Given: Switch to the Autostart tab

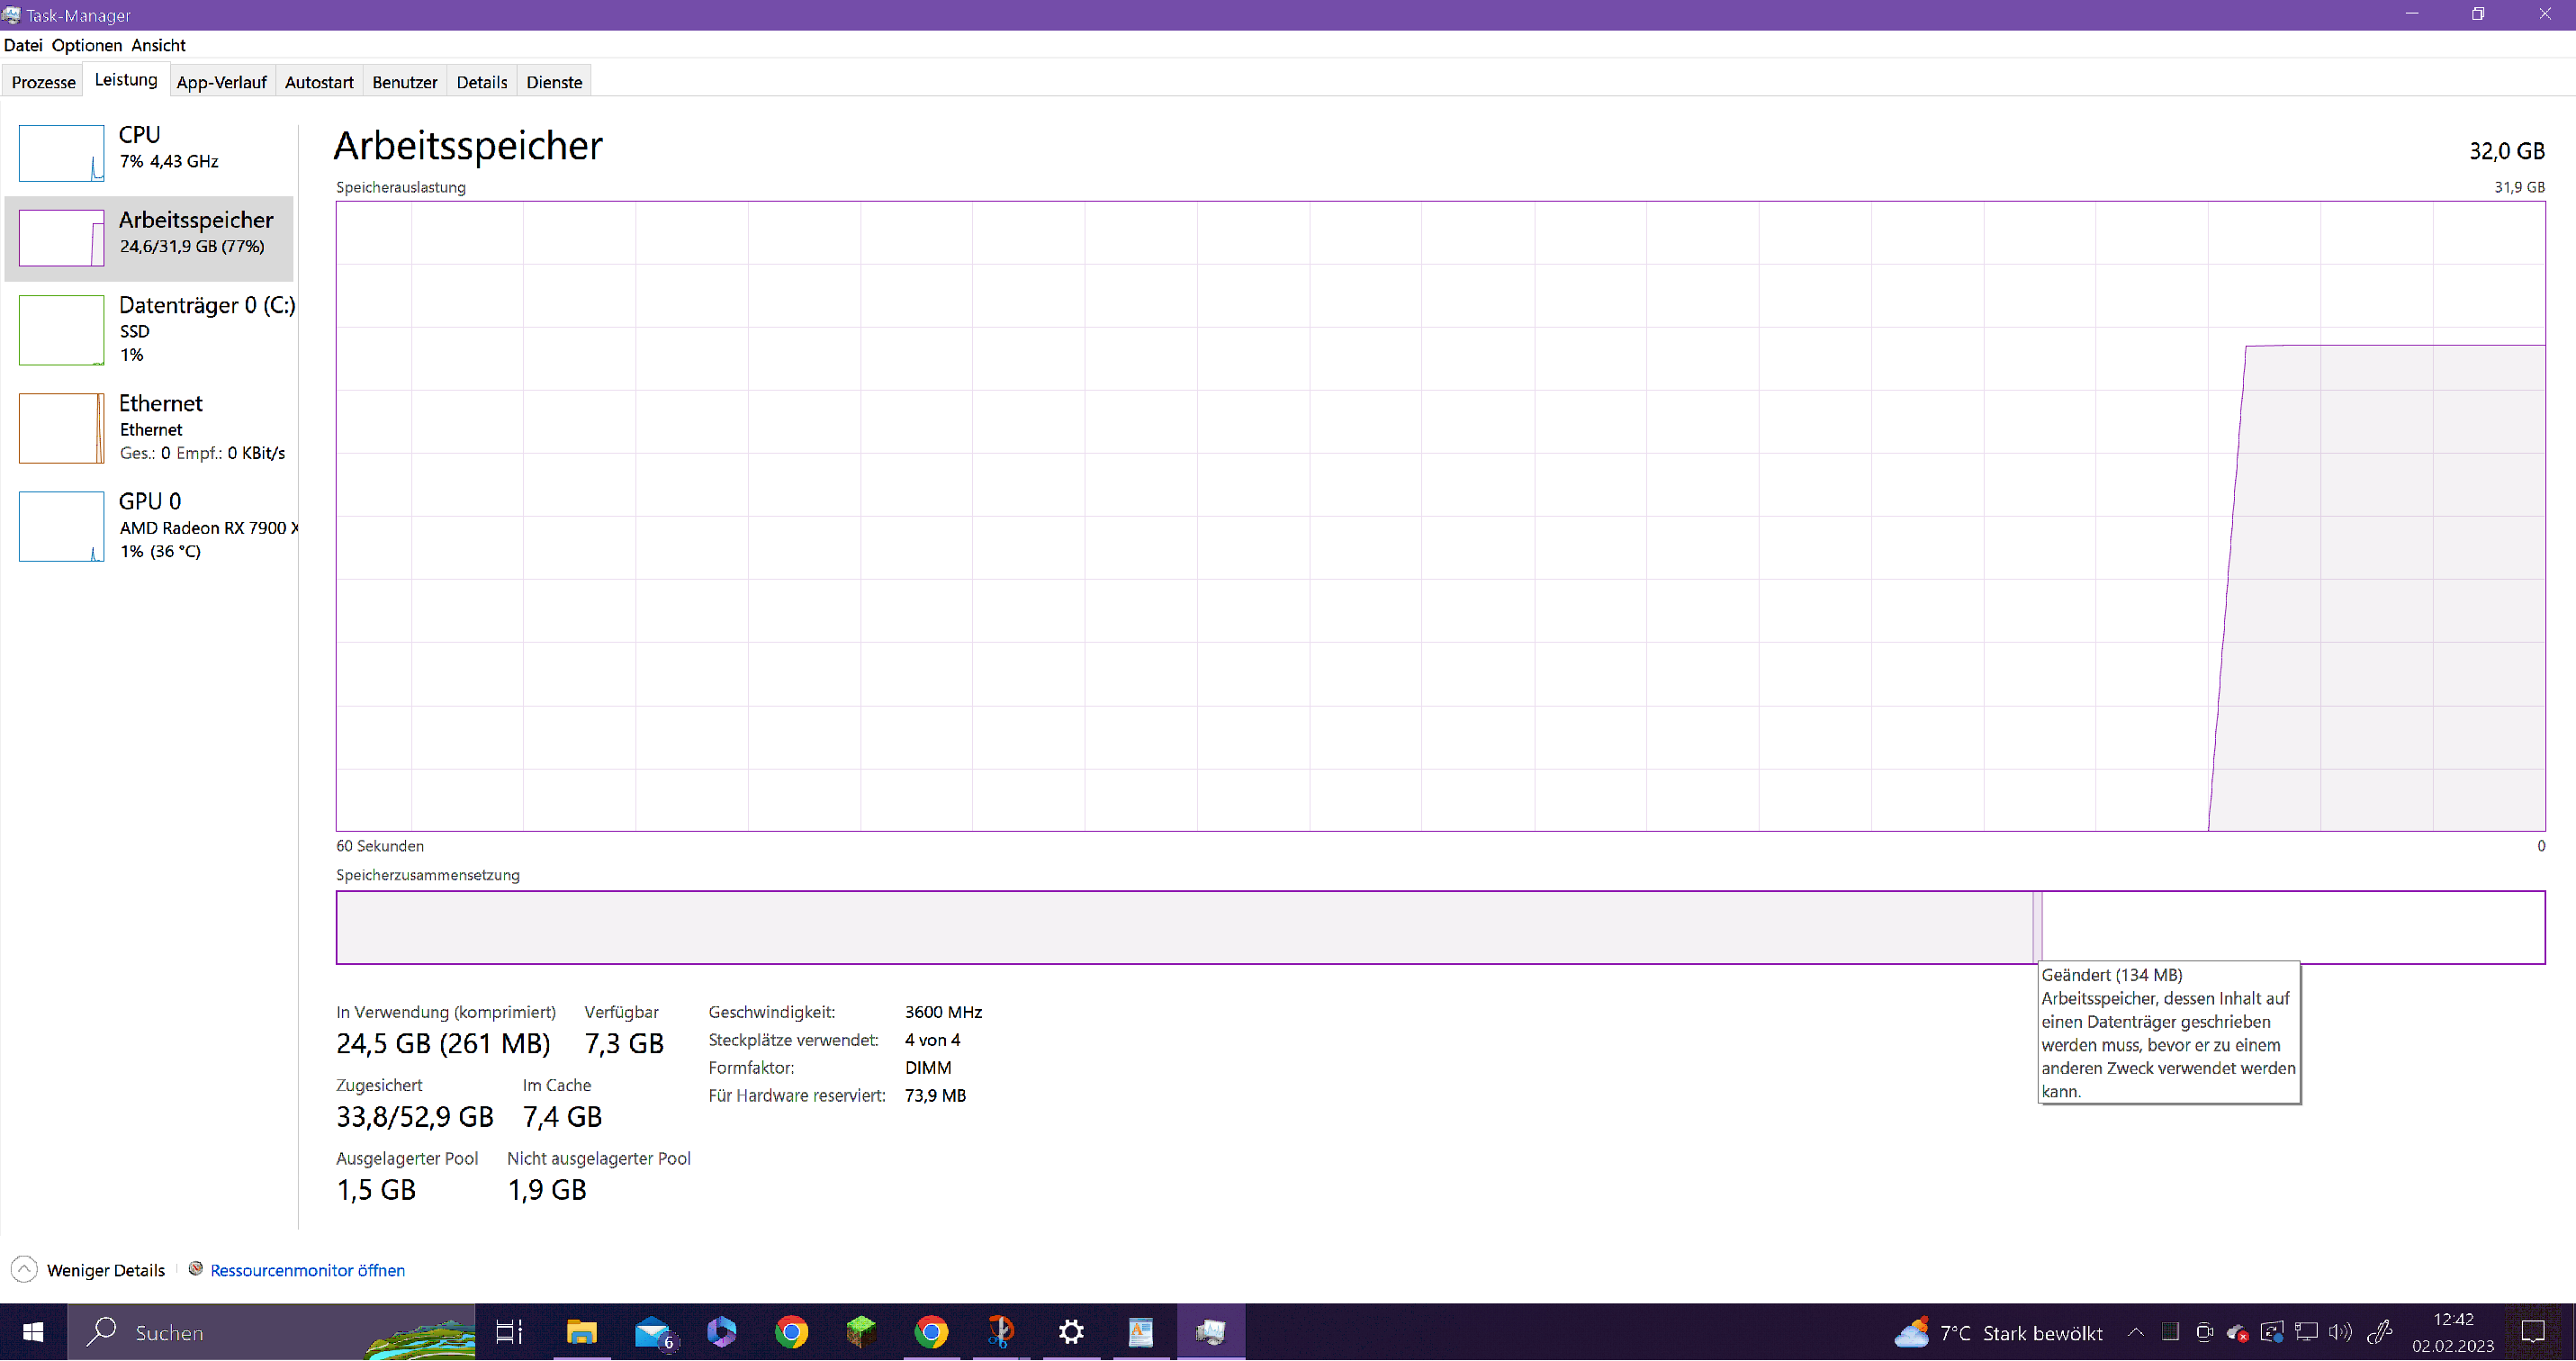Looking at the screenshot, I should (x=318, y=82).
